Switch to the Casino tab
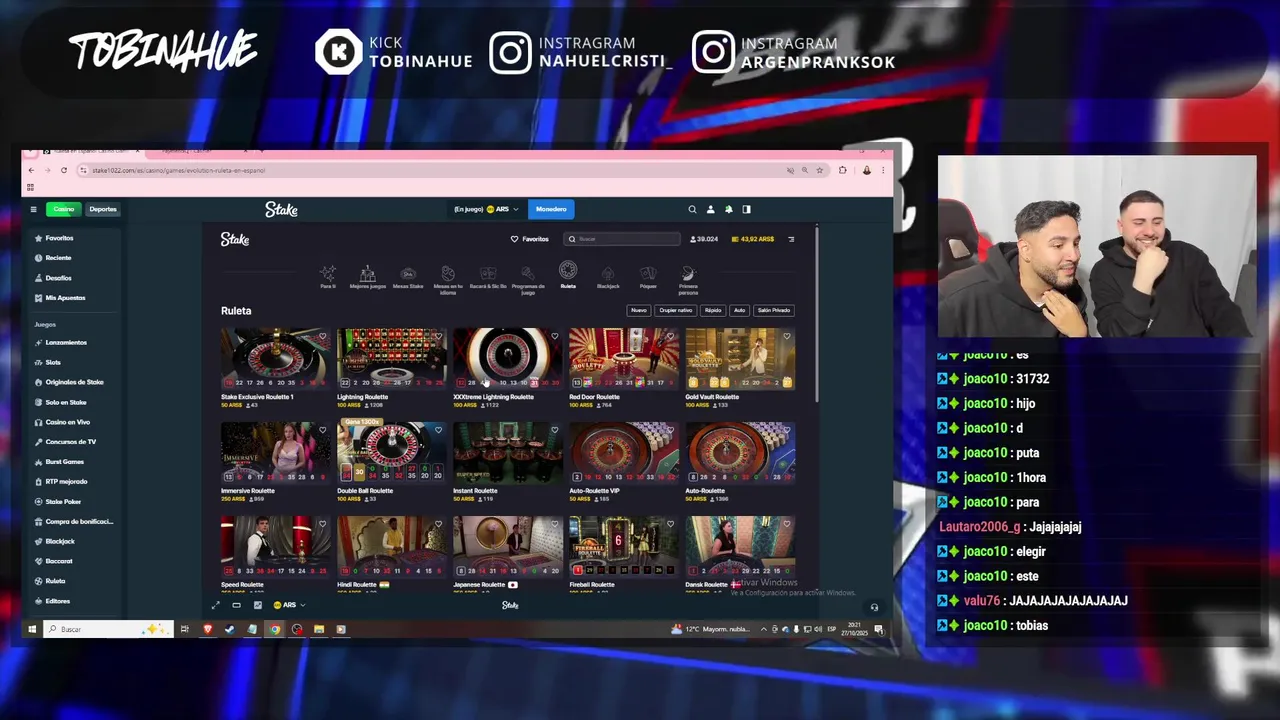The image size is (1280, 720). [64, 209]
